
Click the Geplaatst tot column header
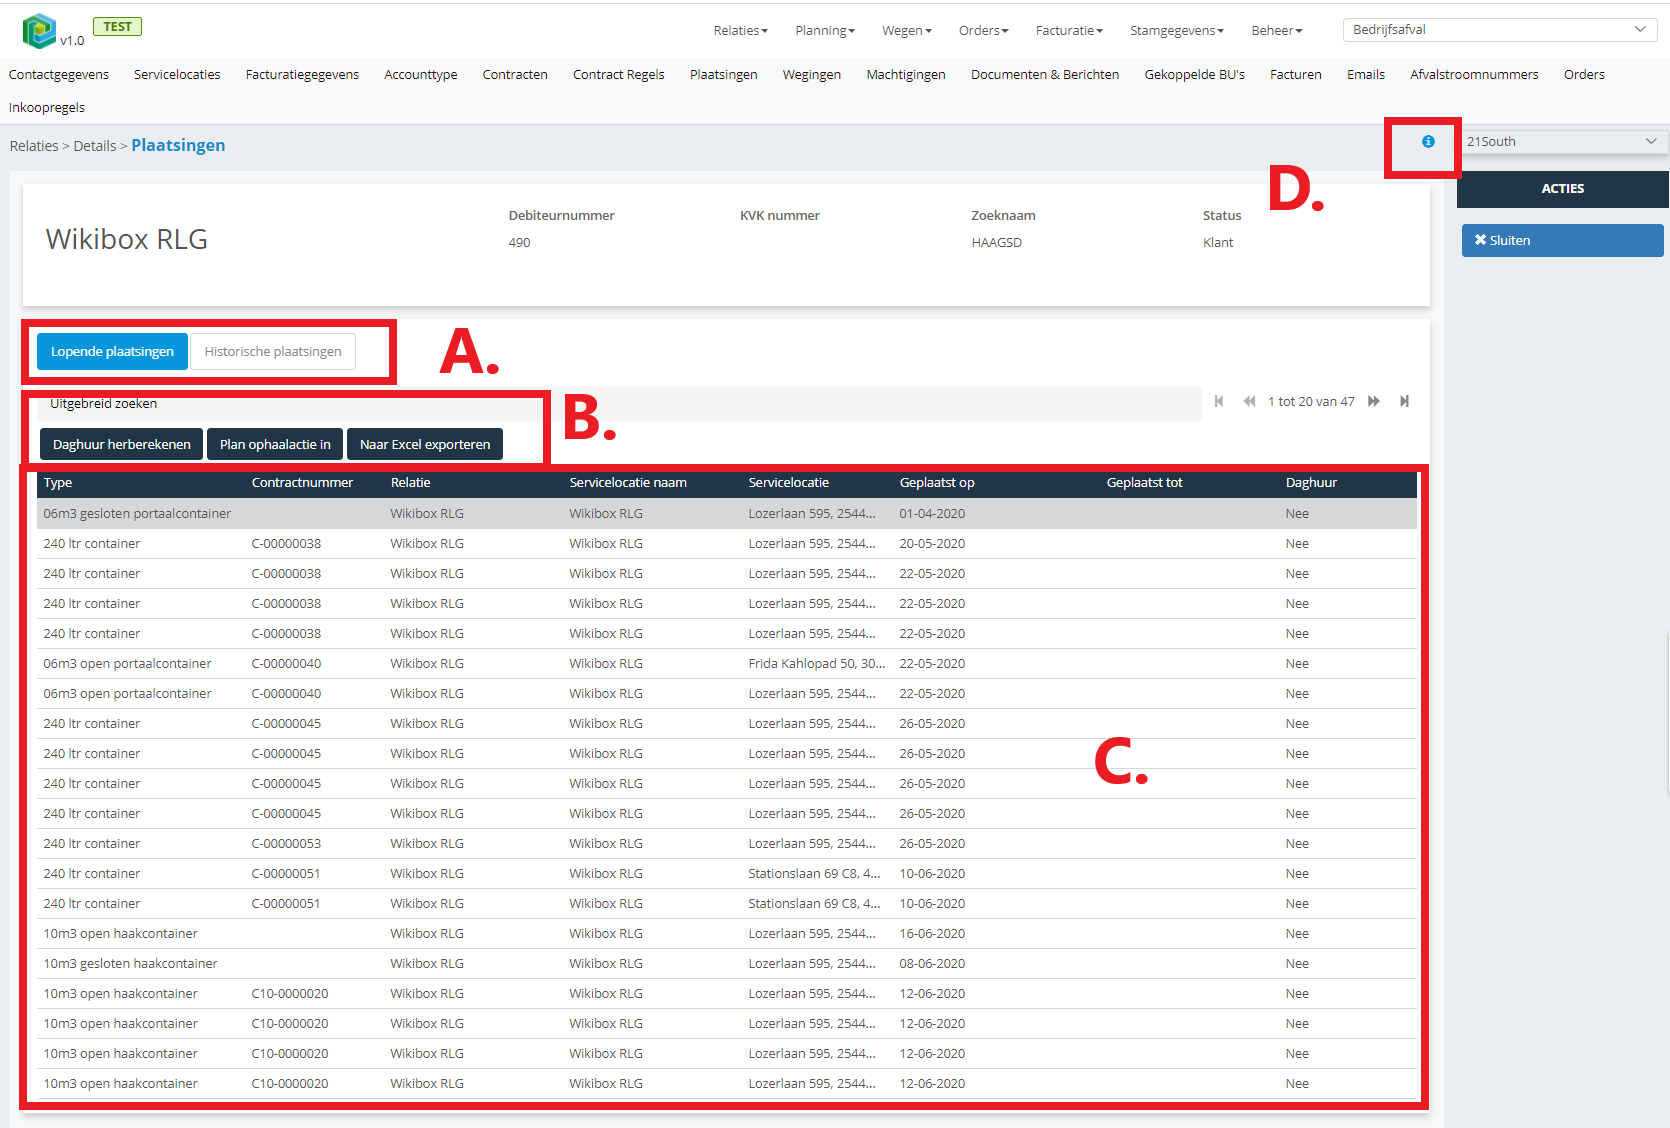coord(1144,483)
